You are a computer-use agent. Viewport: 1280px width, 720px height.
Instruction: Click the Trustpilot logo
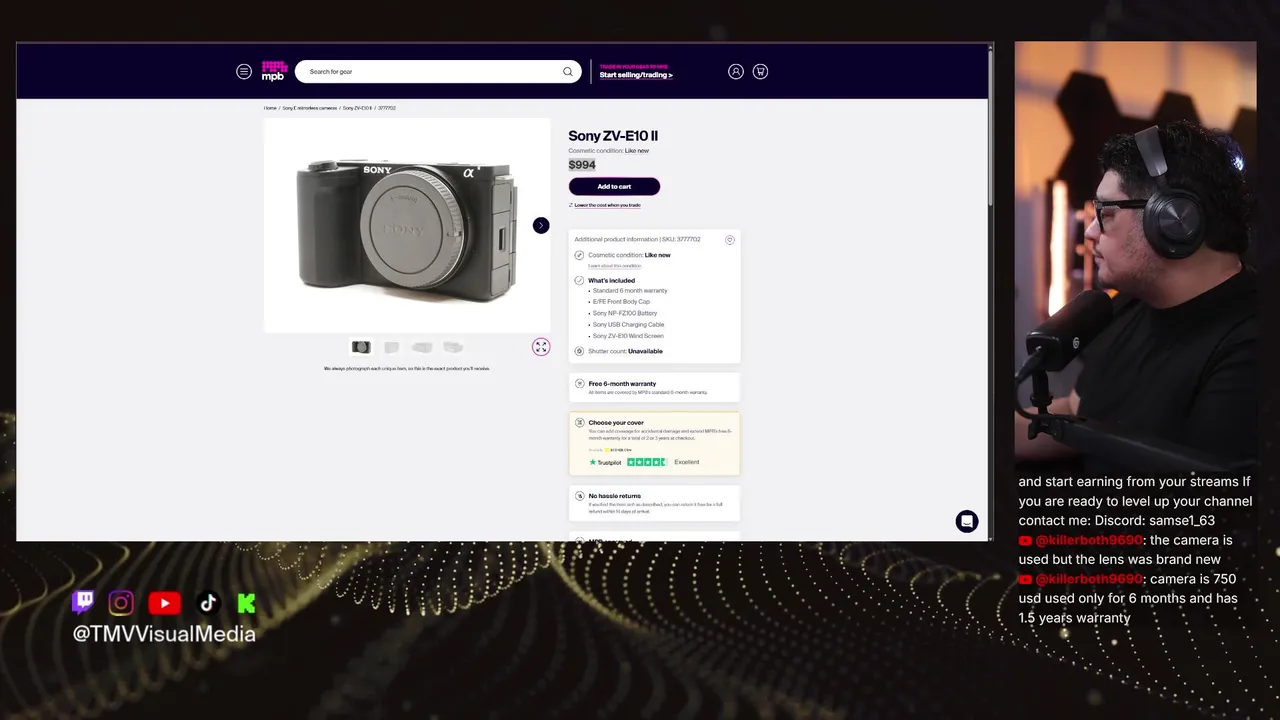tap(605, 462)
